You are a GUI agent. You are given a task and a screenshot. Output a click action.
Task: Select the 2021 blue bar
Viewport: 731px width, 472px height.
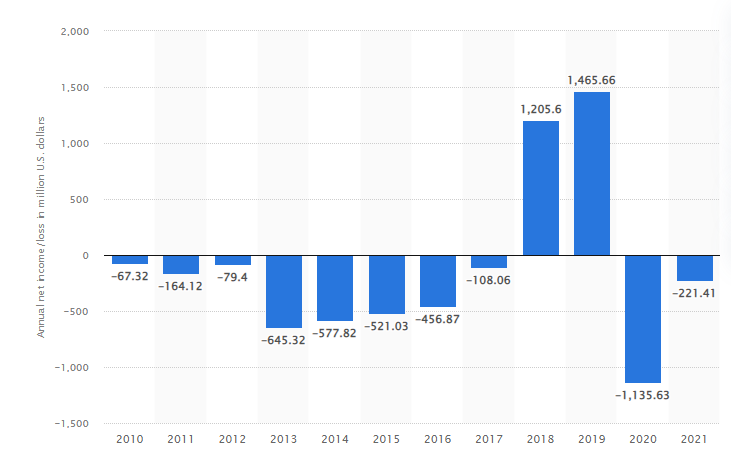694,268
